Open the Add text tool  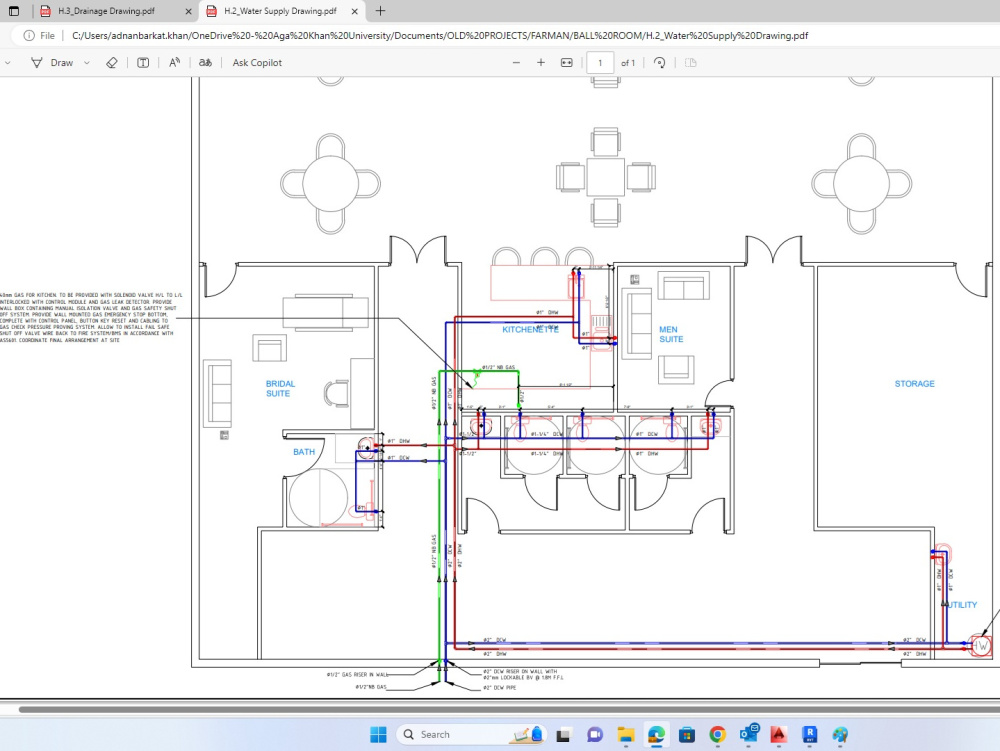click(x=142, y=62)
